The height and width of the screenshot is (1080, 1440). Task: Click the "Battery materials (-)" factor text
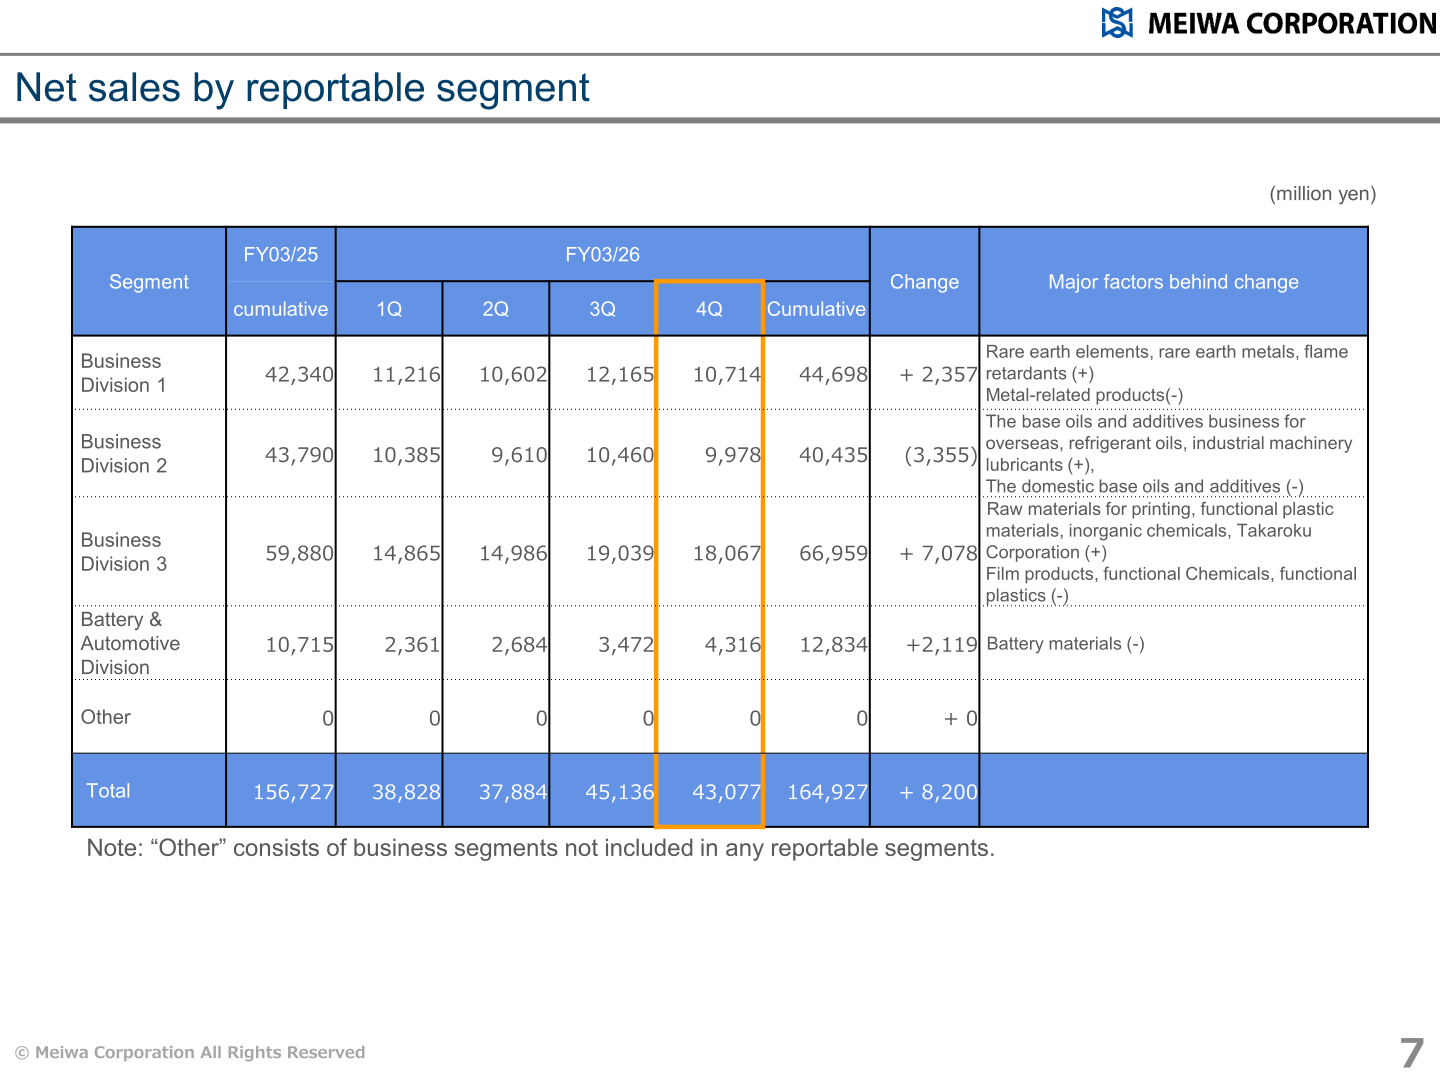1065,644
